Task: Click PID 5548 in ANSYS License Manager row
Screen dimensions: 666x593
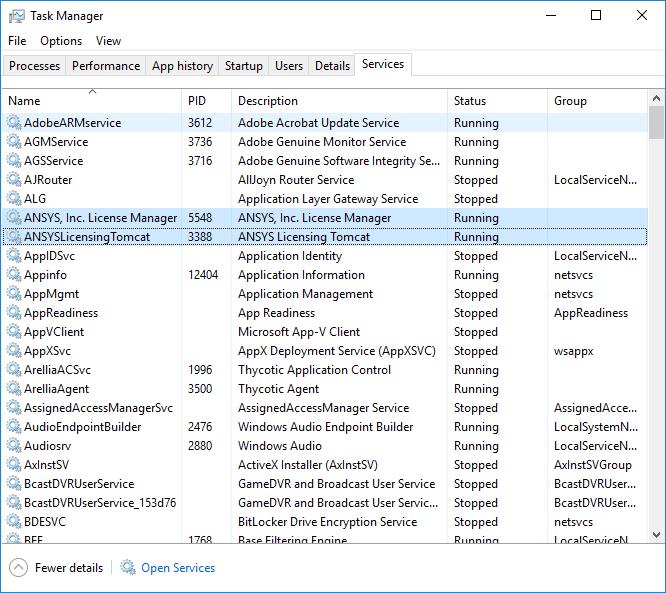Action: point(200,217)
